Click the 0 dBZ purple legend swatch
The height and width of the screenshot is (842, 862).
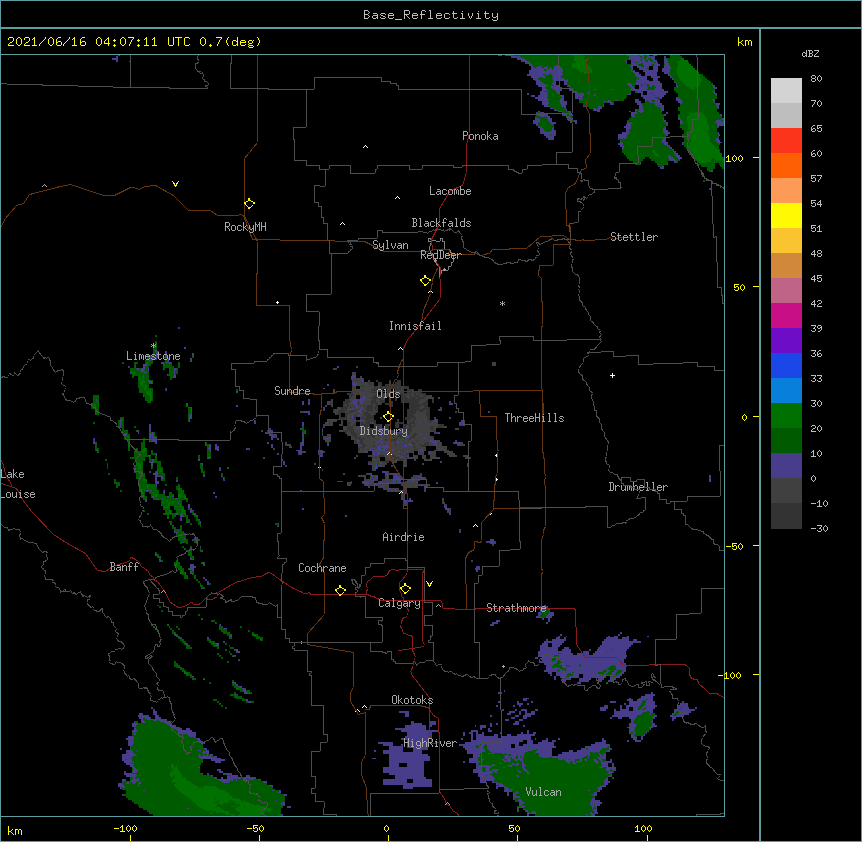pyautogui.click(x=786, y=466)
